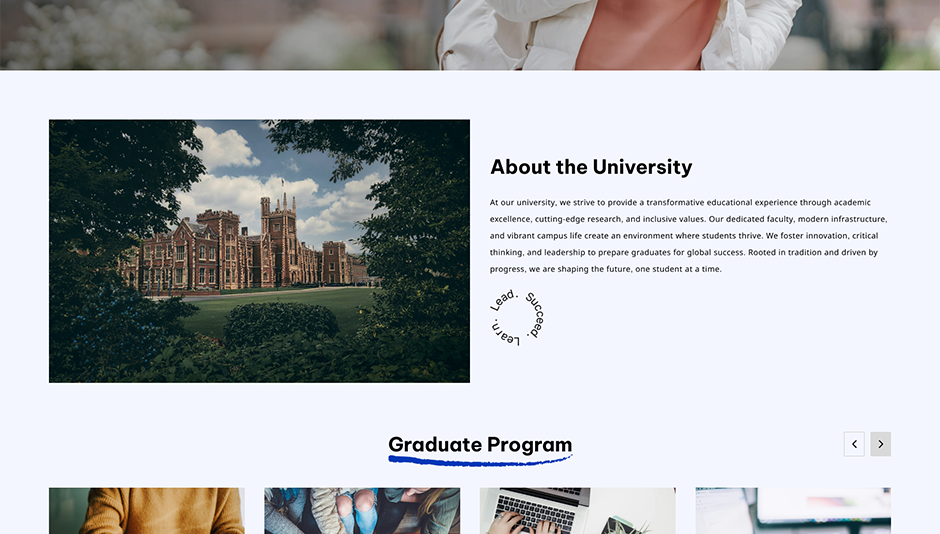Open the blurred monitor program card

point(793,511)
